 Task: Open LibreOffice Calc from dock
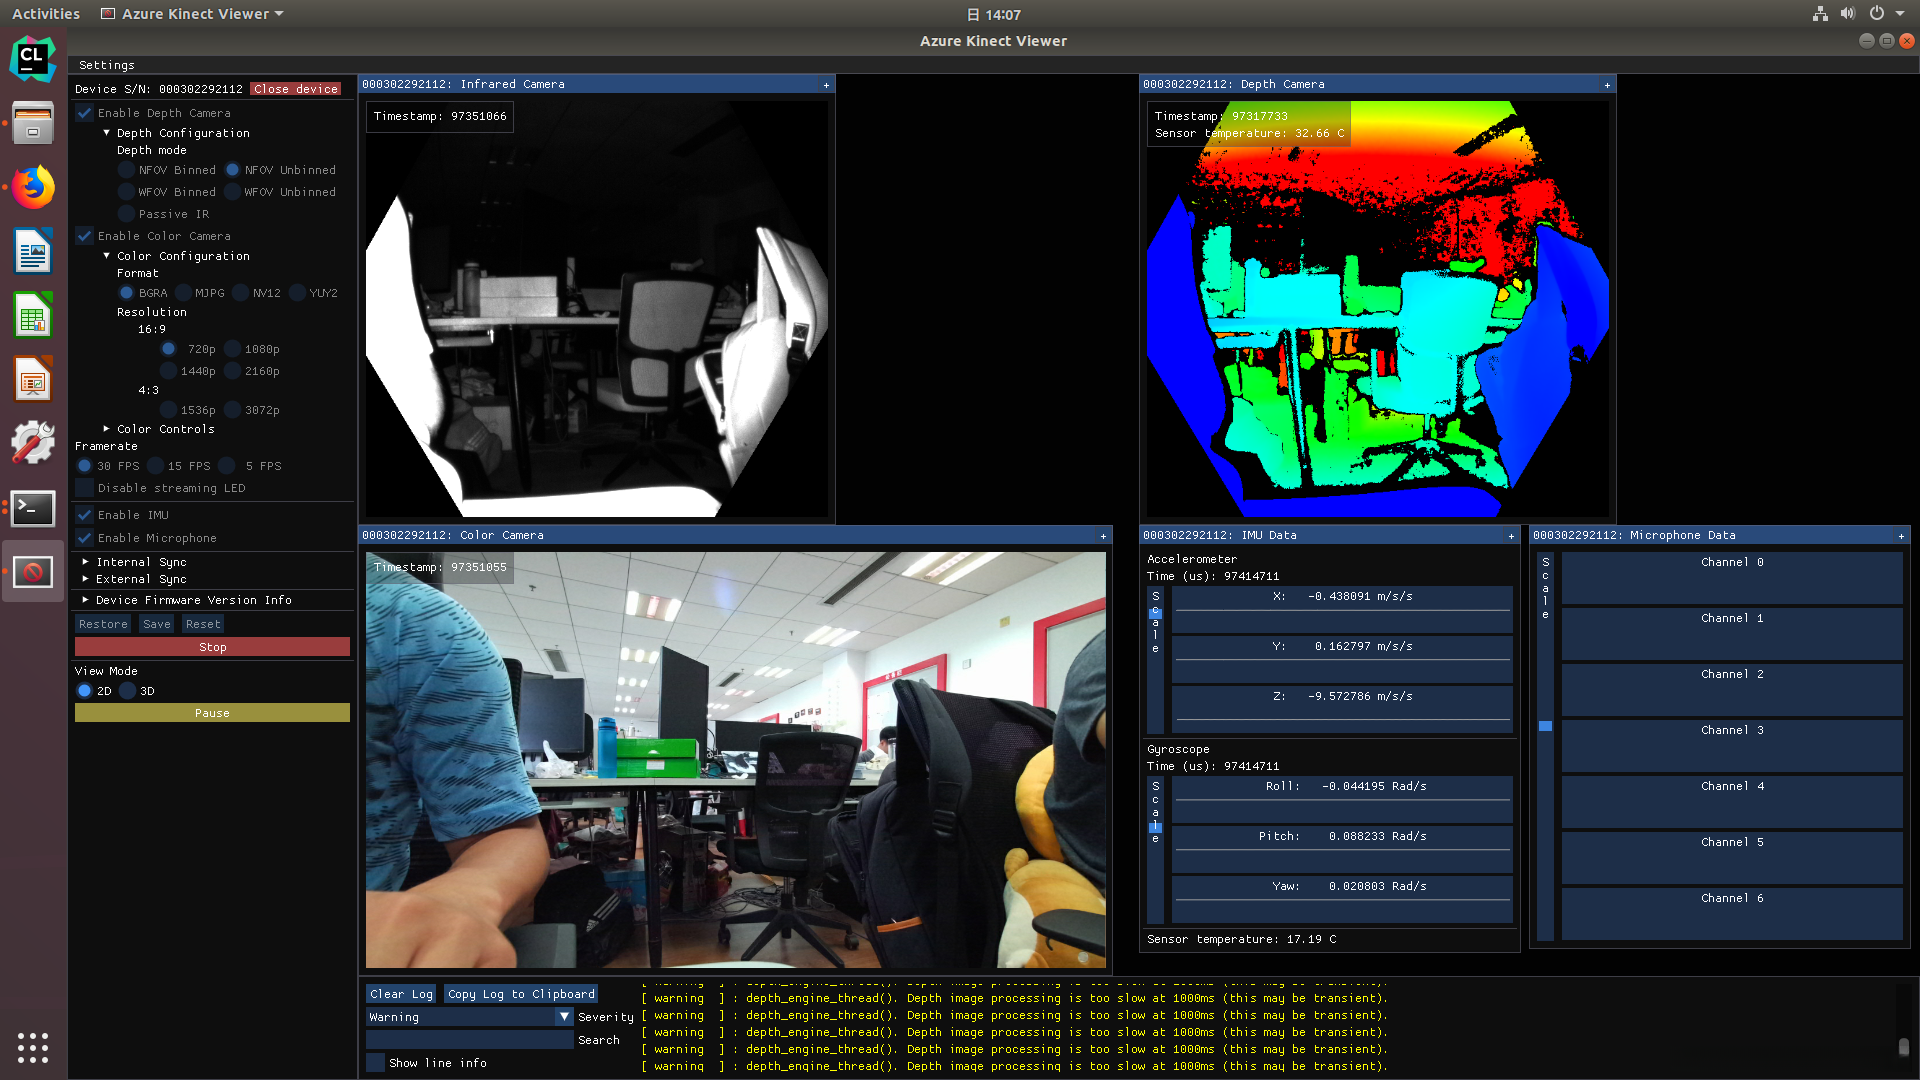pyautogui.click(x=32, y=316)
